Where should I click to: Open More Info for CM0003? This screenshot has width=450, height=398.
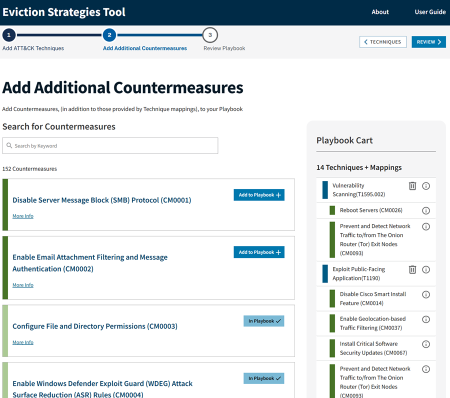pos(23,342)
